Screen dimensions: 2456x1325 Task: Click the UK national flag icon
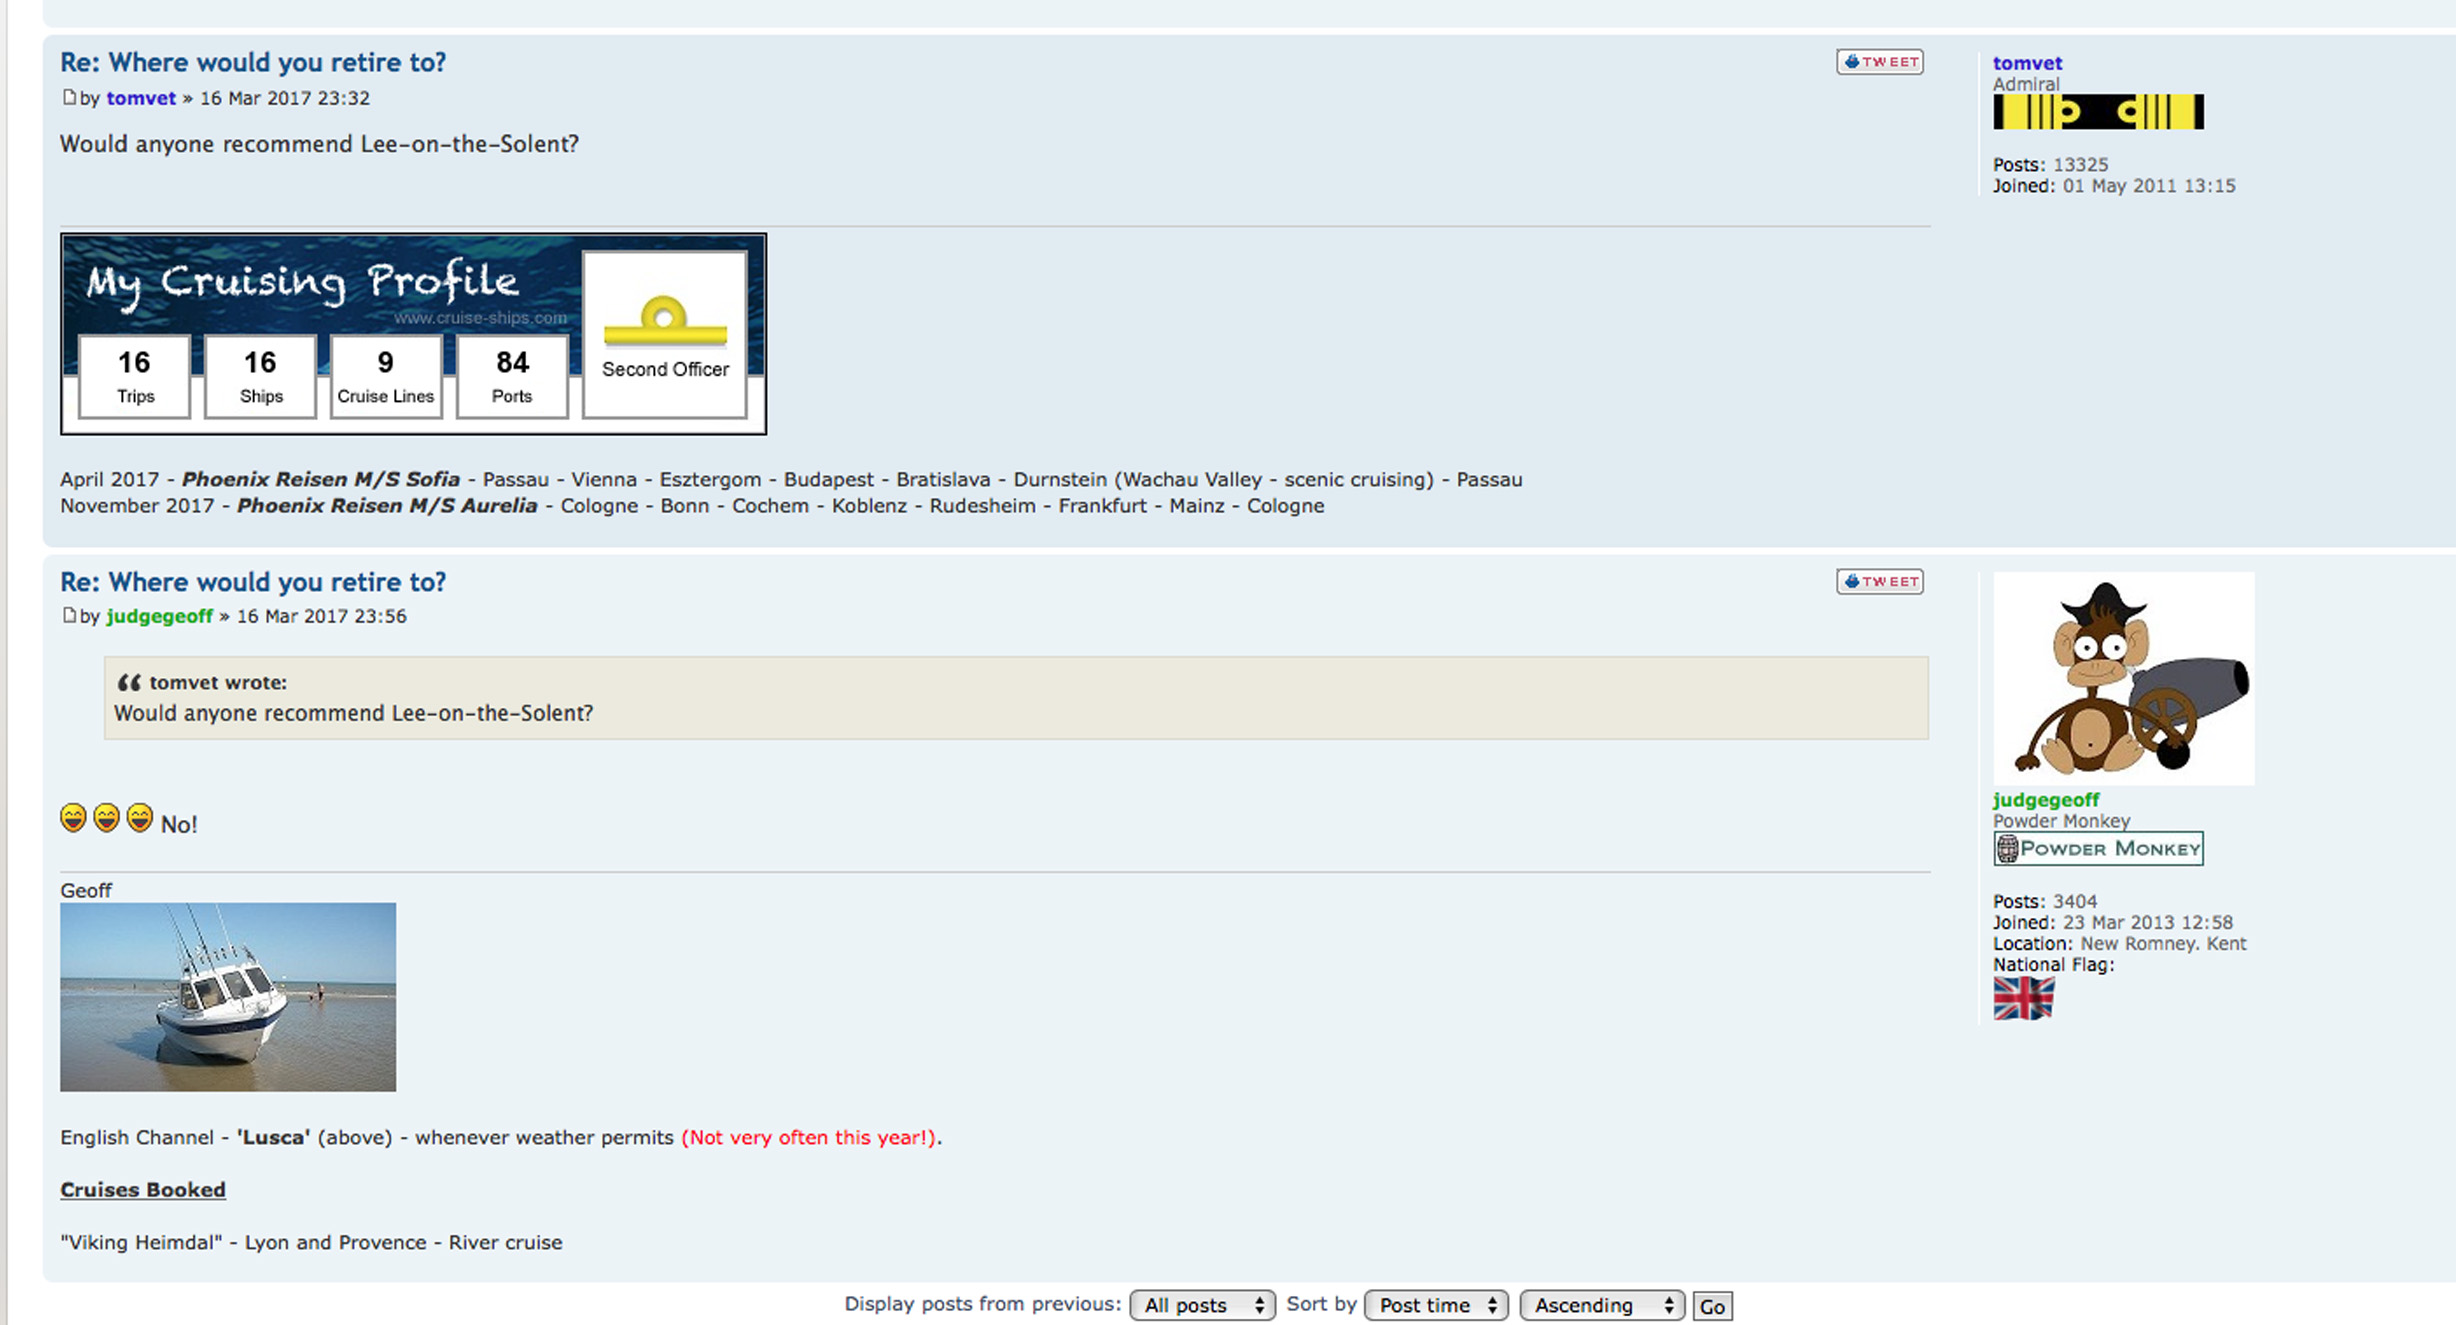pyautogui.click(x=2023, y=998)
